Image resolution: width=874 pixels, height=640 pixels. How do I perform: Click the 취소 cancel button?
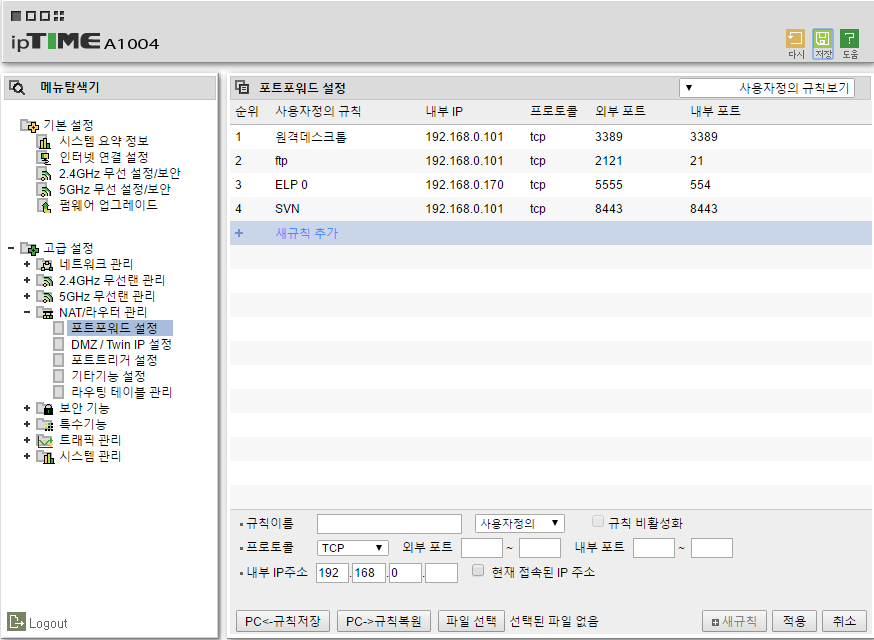click(844, 621)
